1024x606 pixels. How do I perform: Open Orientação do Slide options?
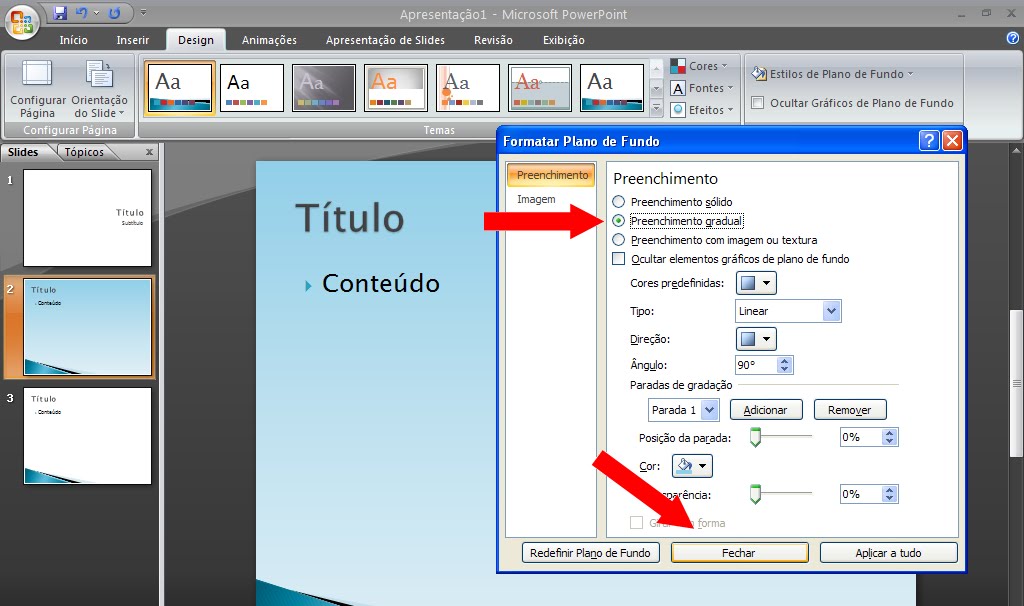(101, 88)
